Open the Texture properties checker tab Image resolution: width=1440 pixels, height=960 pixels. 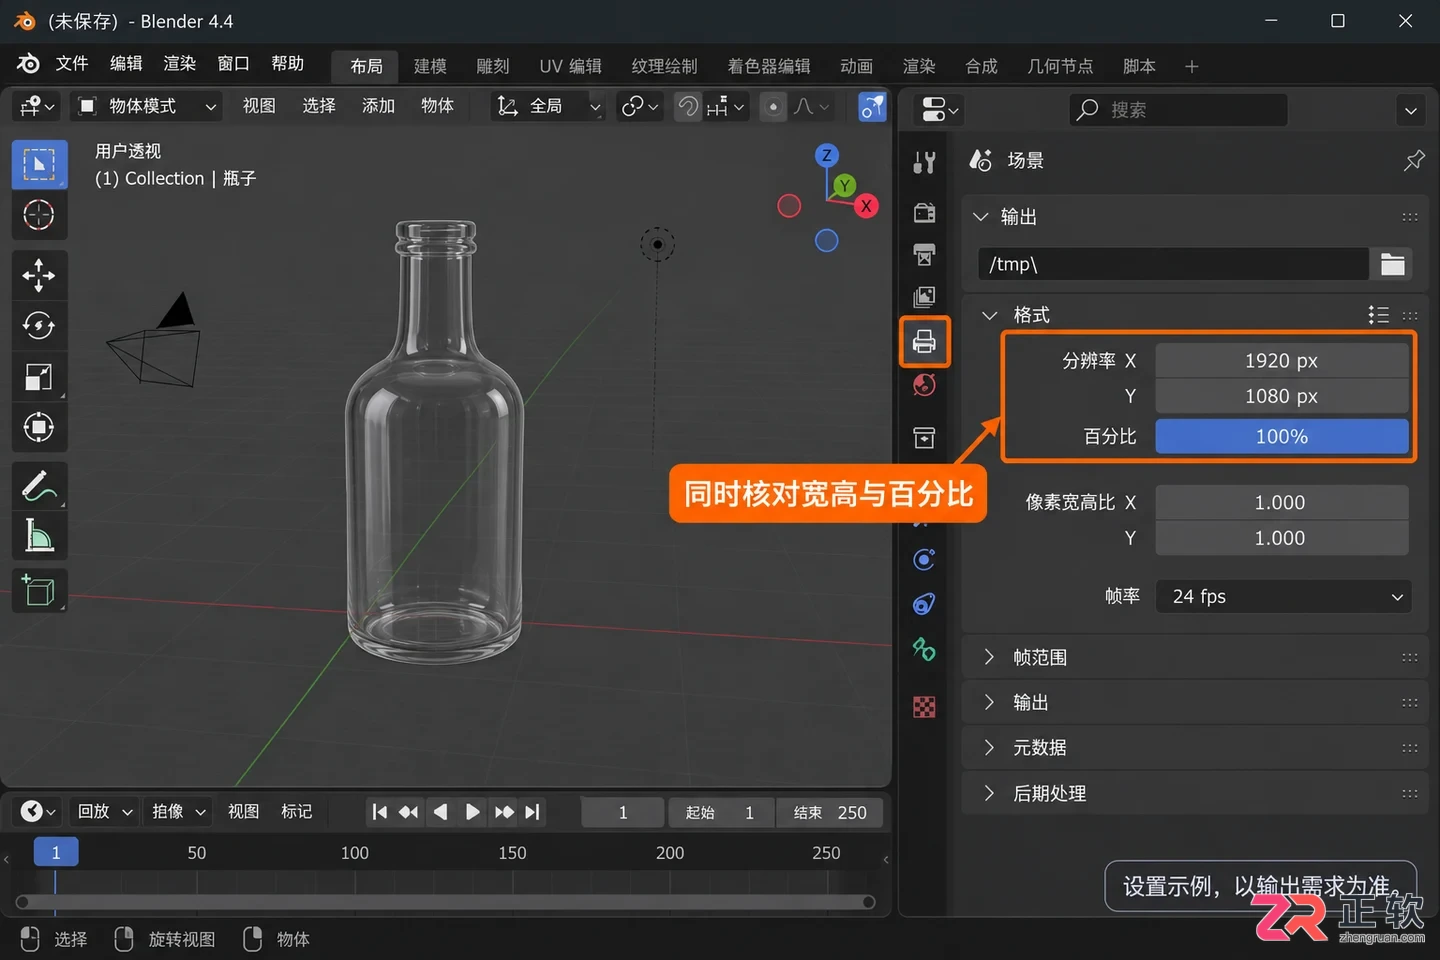tap(924, 707)
